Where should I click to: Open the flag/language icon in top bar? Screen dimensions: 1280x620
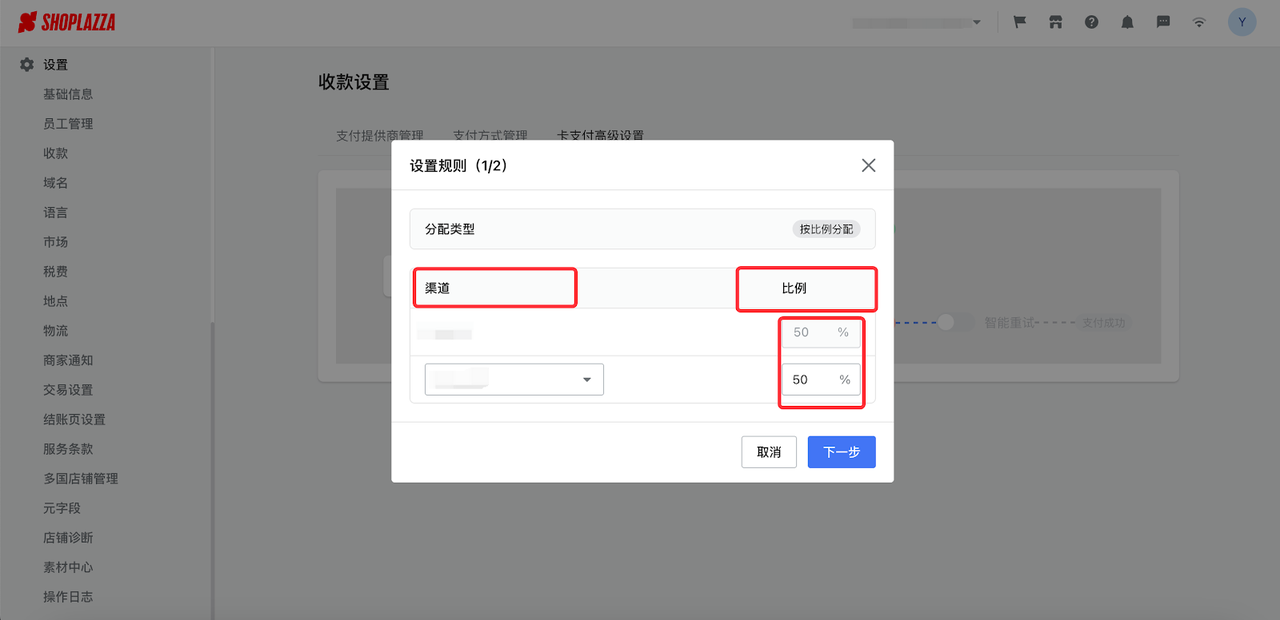[x=1019, y=21]
